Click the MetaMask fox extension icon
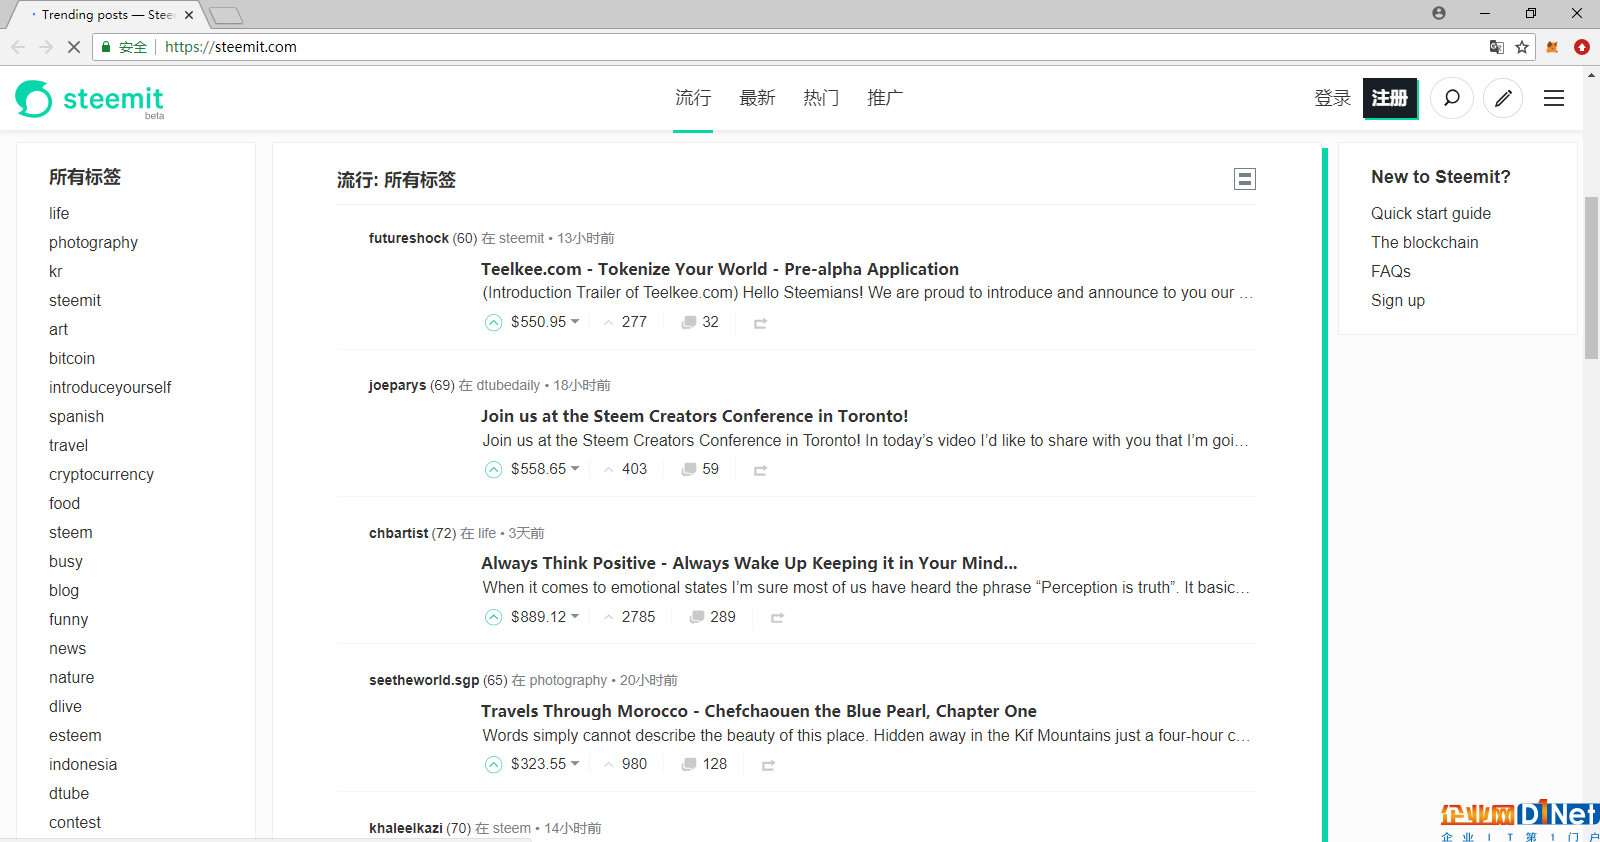1600x842 pixels. click(1553, 47)
